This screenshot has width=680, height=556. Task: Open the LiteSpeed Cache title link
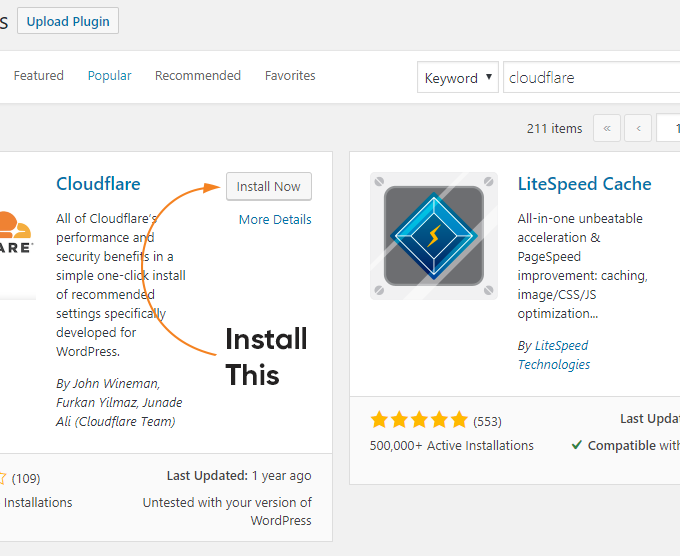point(584,184)
